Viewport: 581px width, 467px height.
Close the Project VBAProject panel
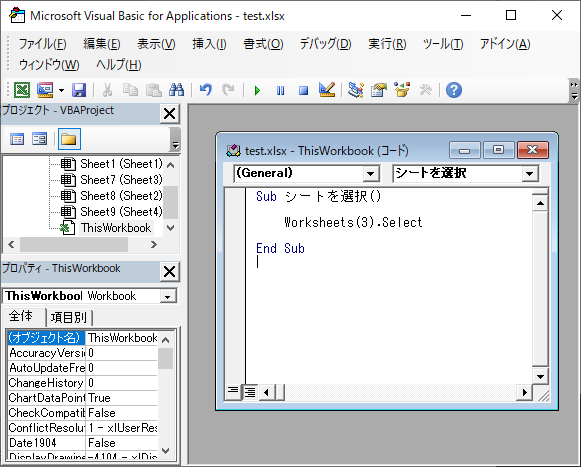point(170,113)
